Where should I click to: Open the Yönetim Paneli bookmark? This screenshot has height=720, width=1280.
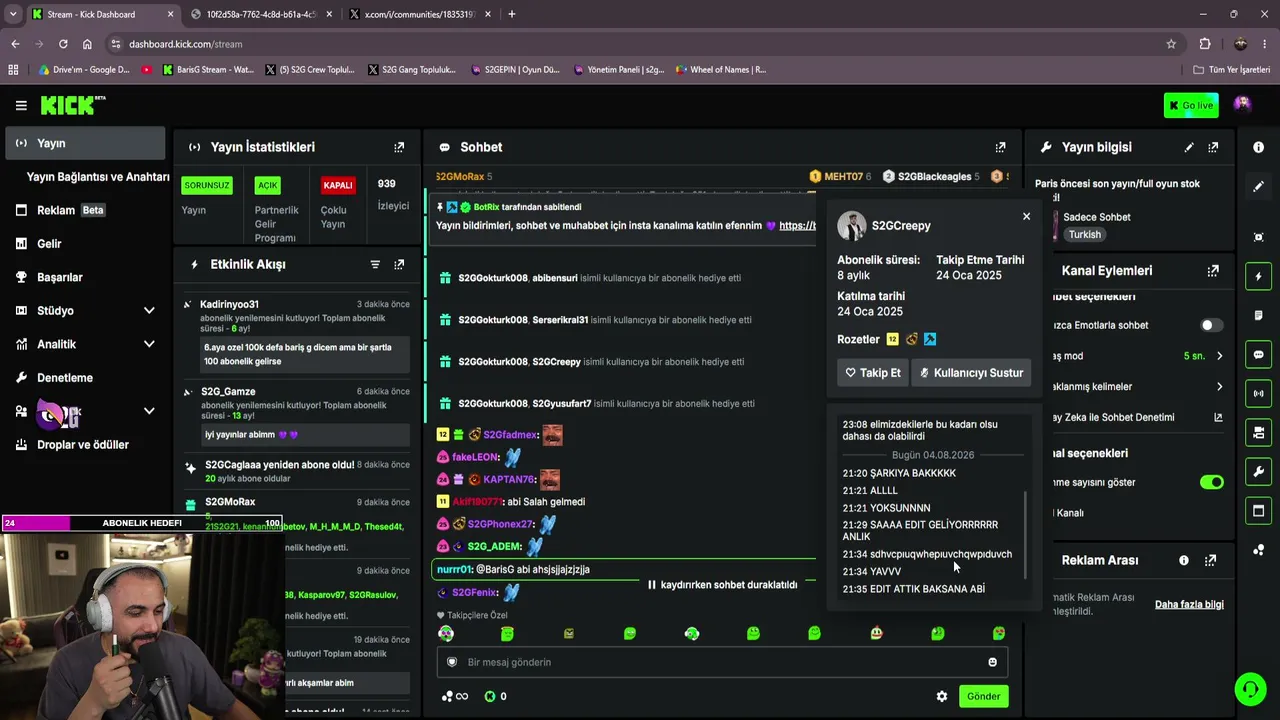click(618, 70)
